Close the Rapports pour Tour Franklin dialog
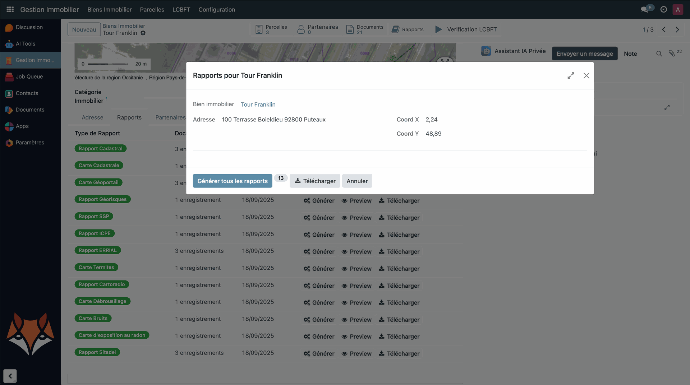This screenshot has height=385, width=690. click(586, 76)
